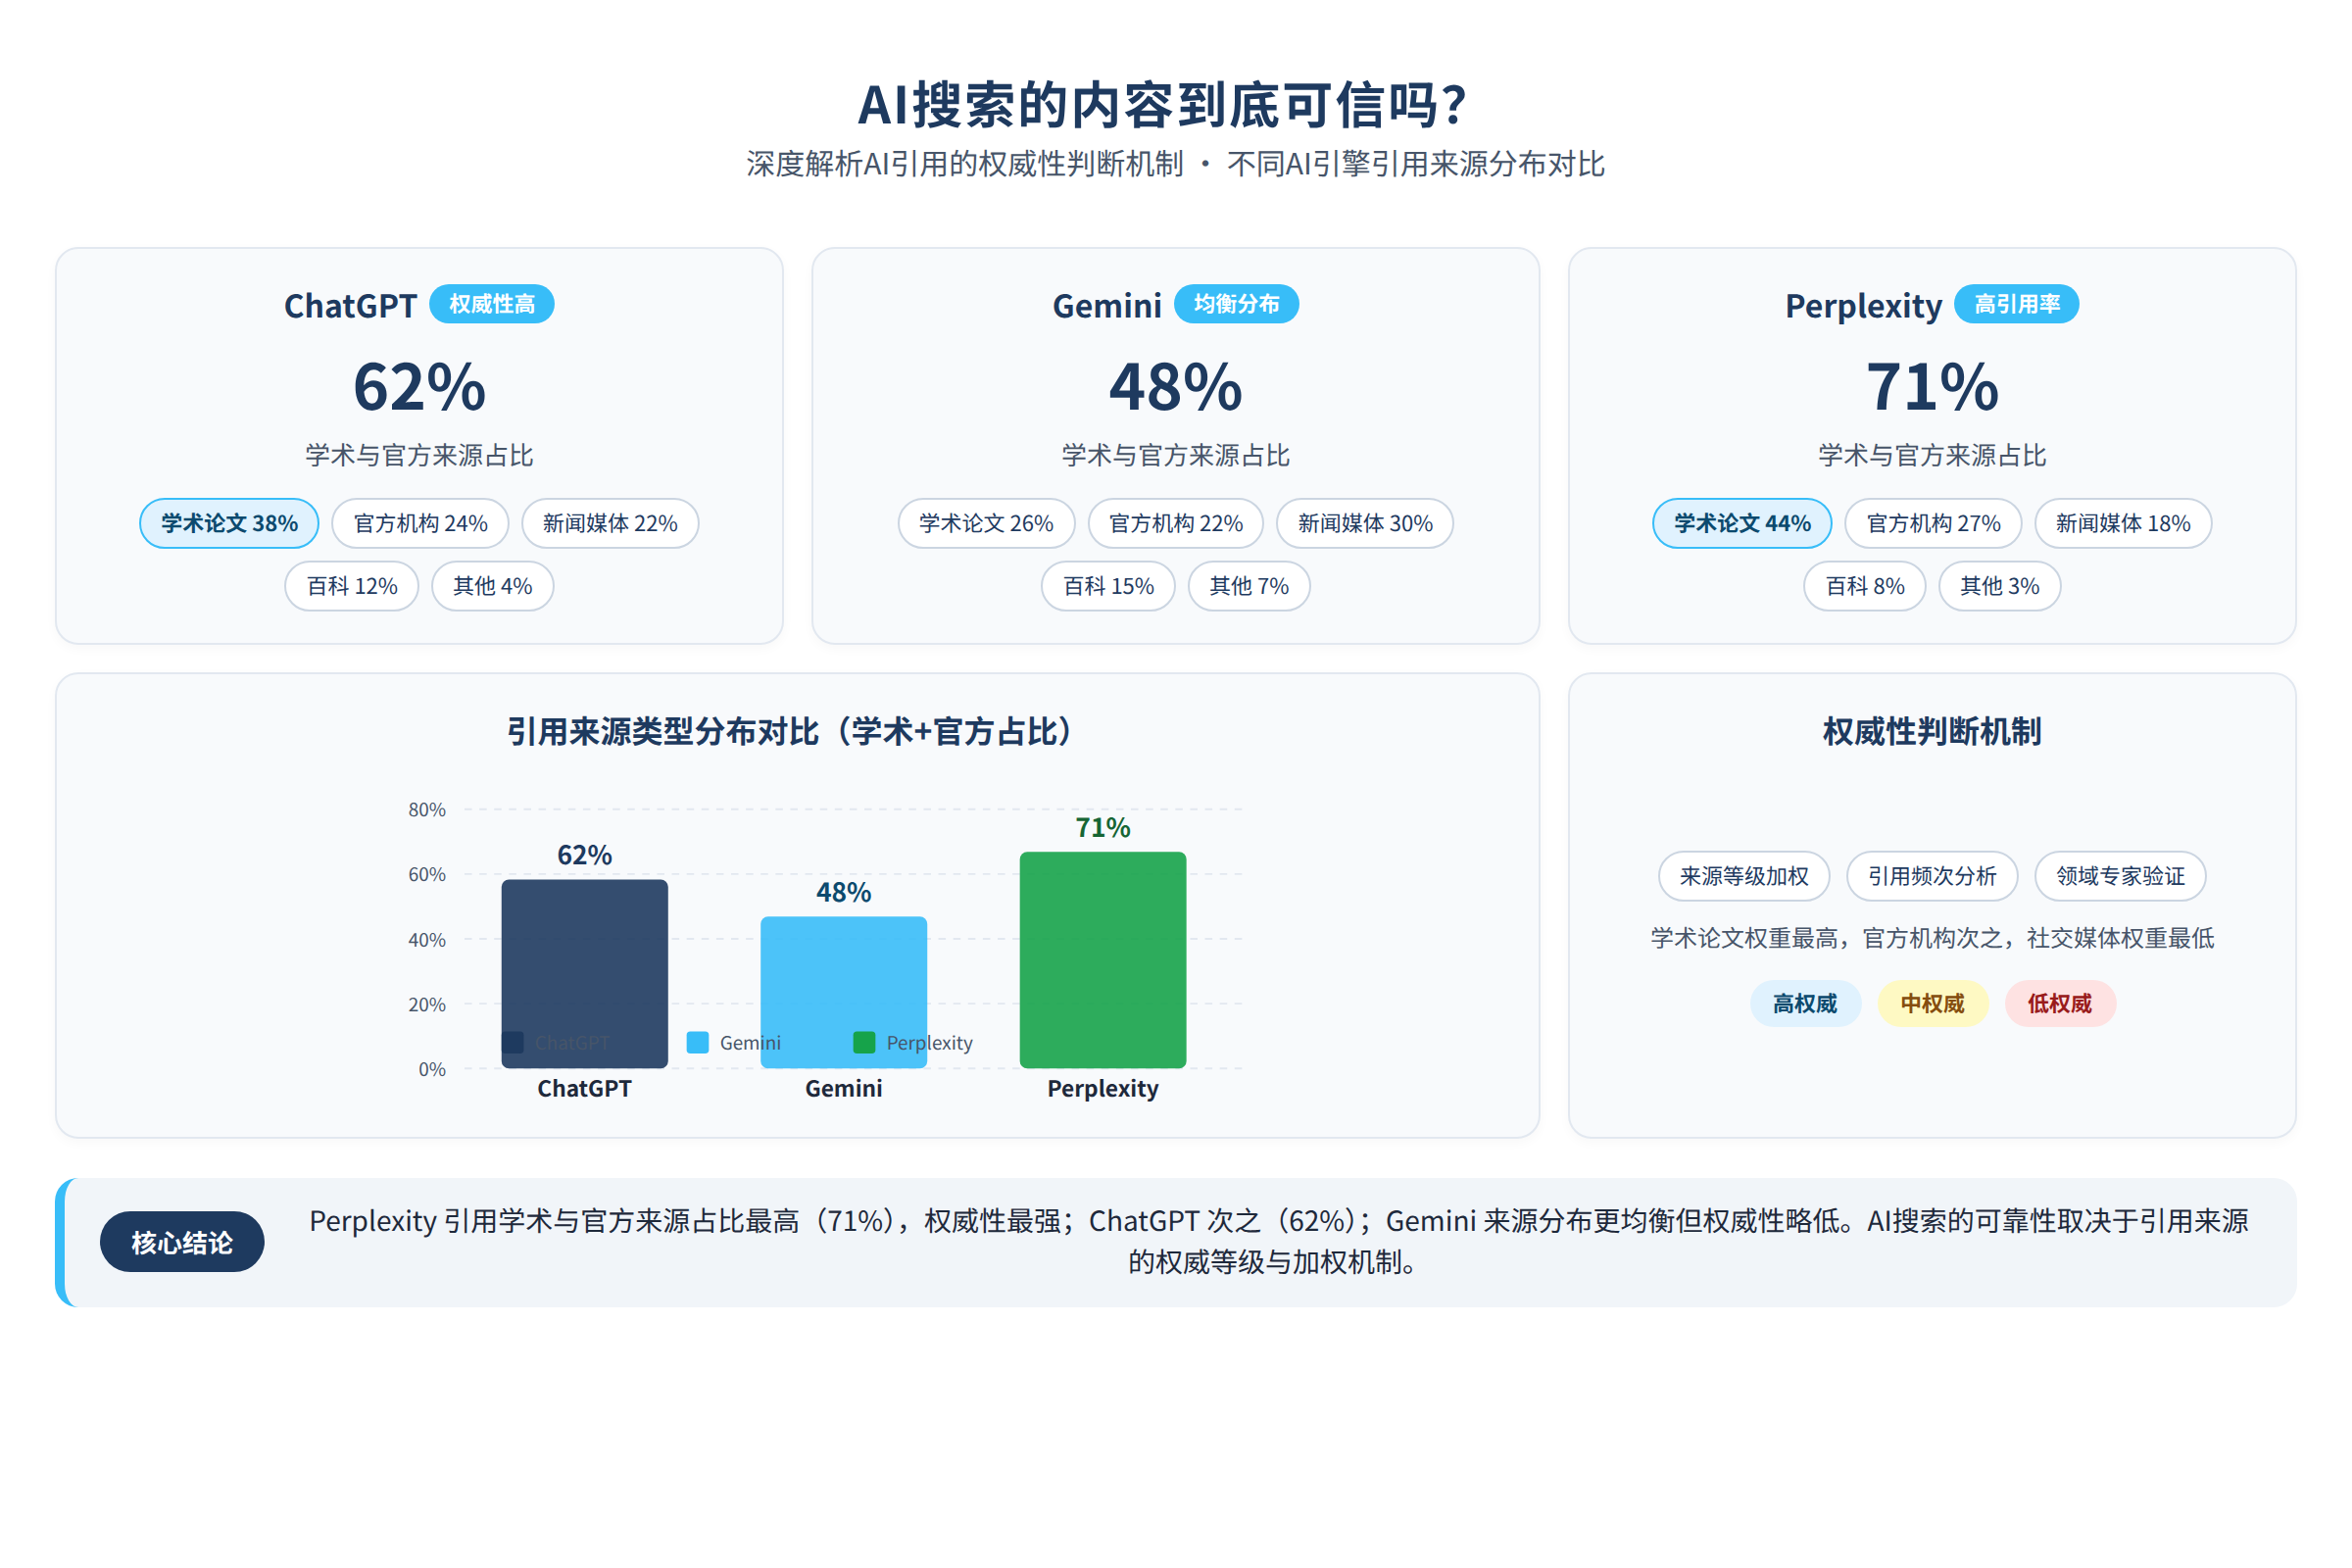Click the Gemini x-axis label
This screenshot has height=1568, width=2352.
click(x=843, y=1088)
